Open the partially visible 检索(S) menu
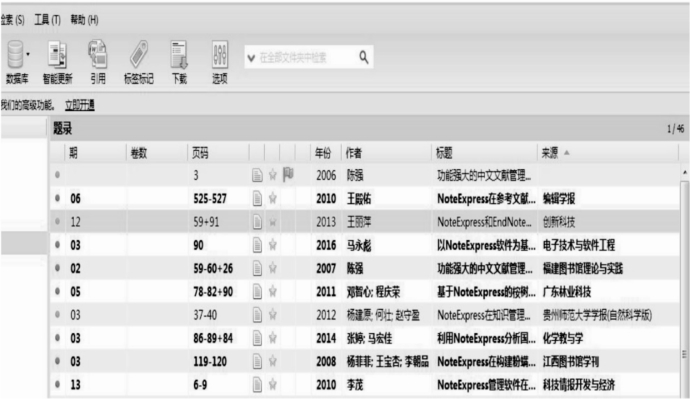This screenshot has width=690, height=399. pyautogui.click(x=12, y=20)
